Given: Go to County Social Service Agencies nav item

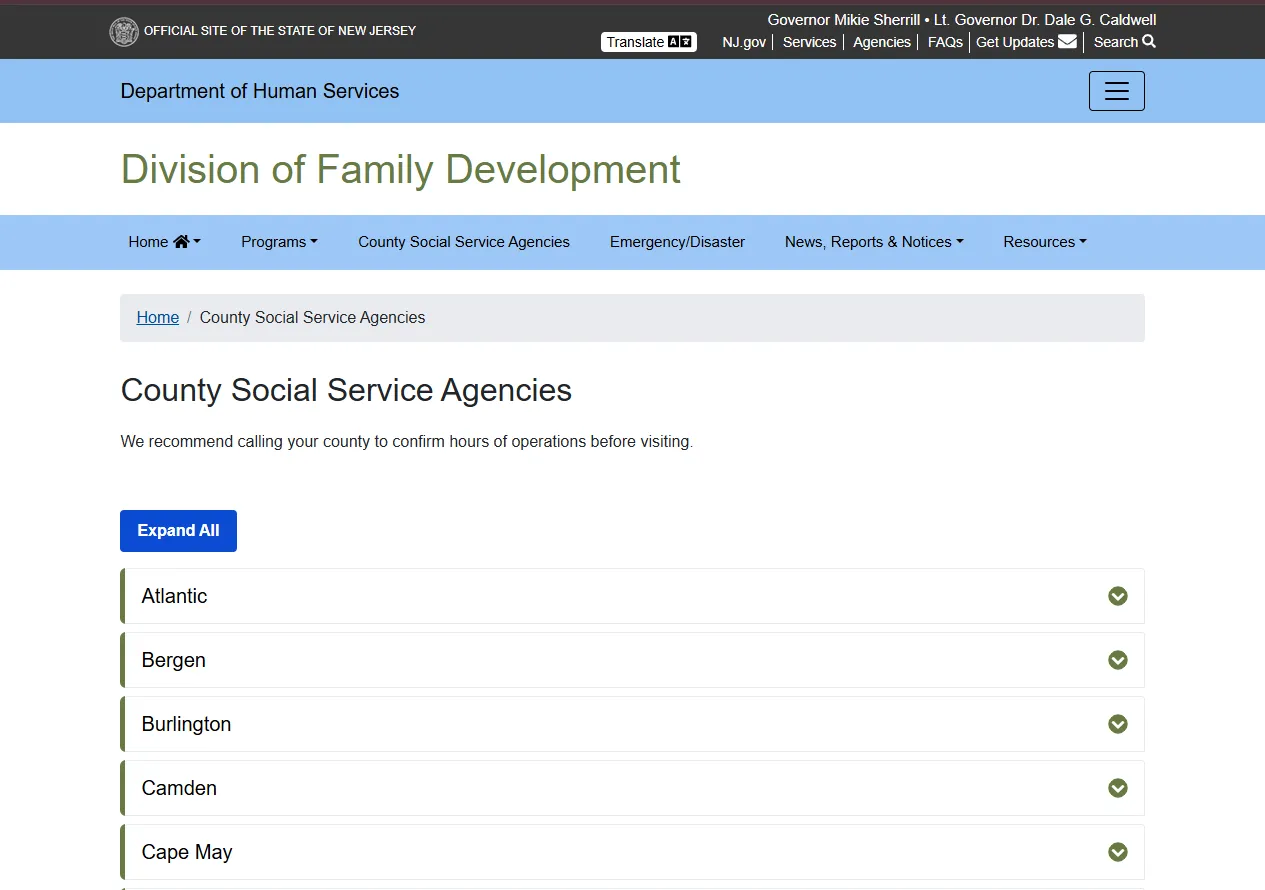Looking at the screenshot, I should click(464, 242).
